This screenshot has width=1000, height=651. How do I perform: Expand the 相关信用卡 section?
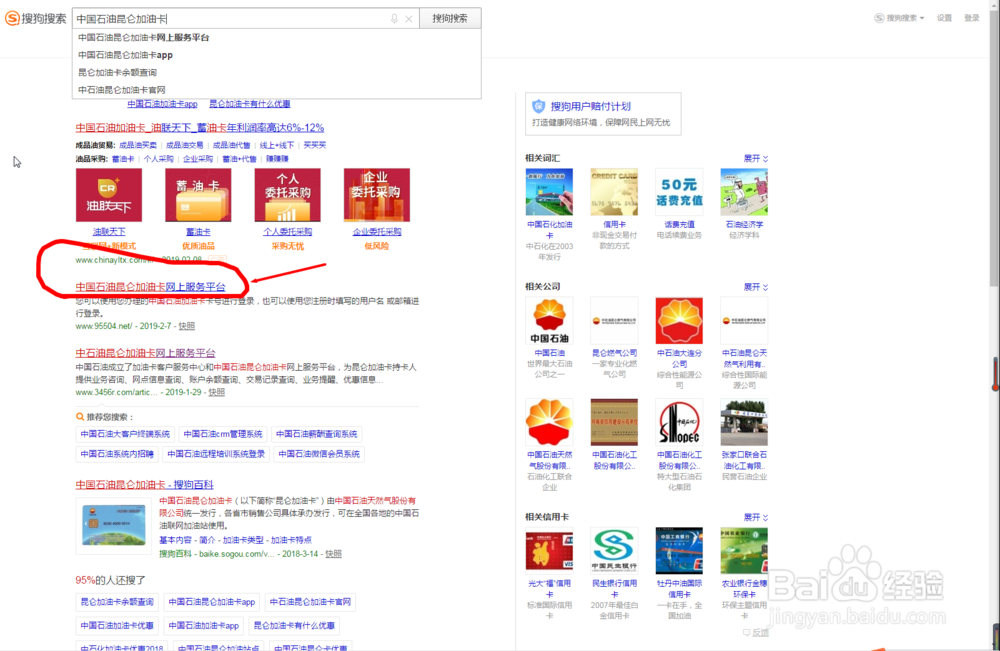756,517
